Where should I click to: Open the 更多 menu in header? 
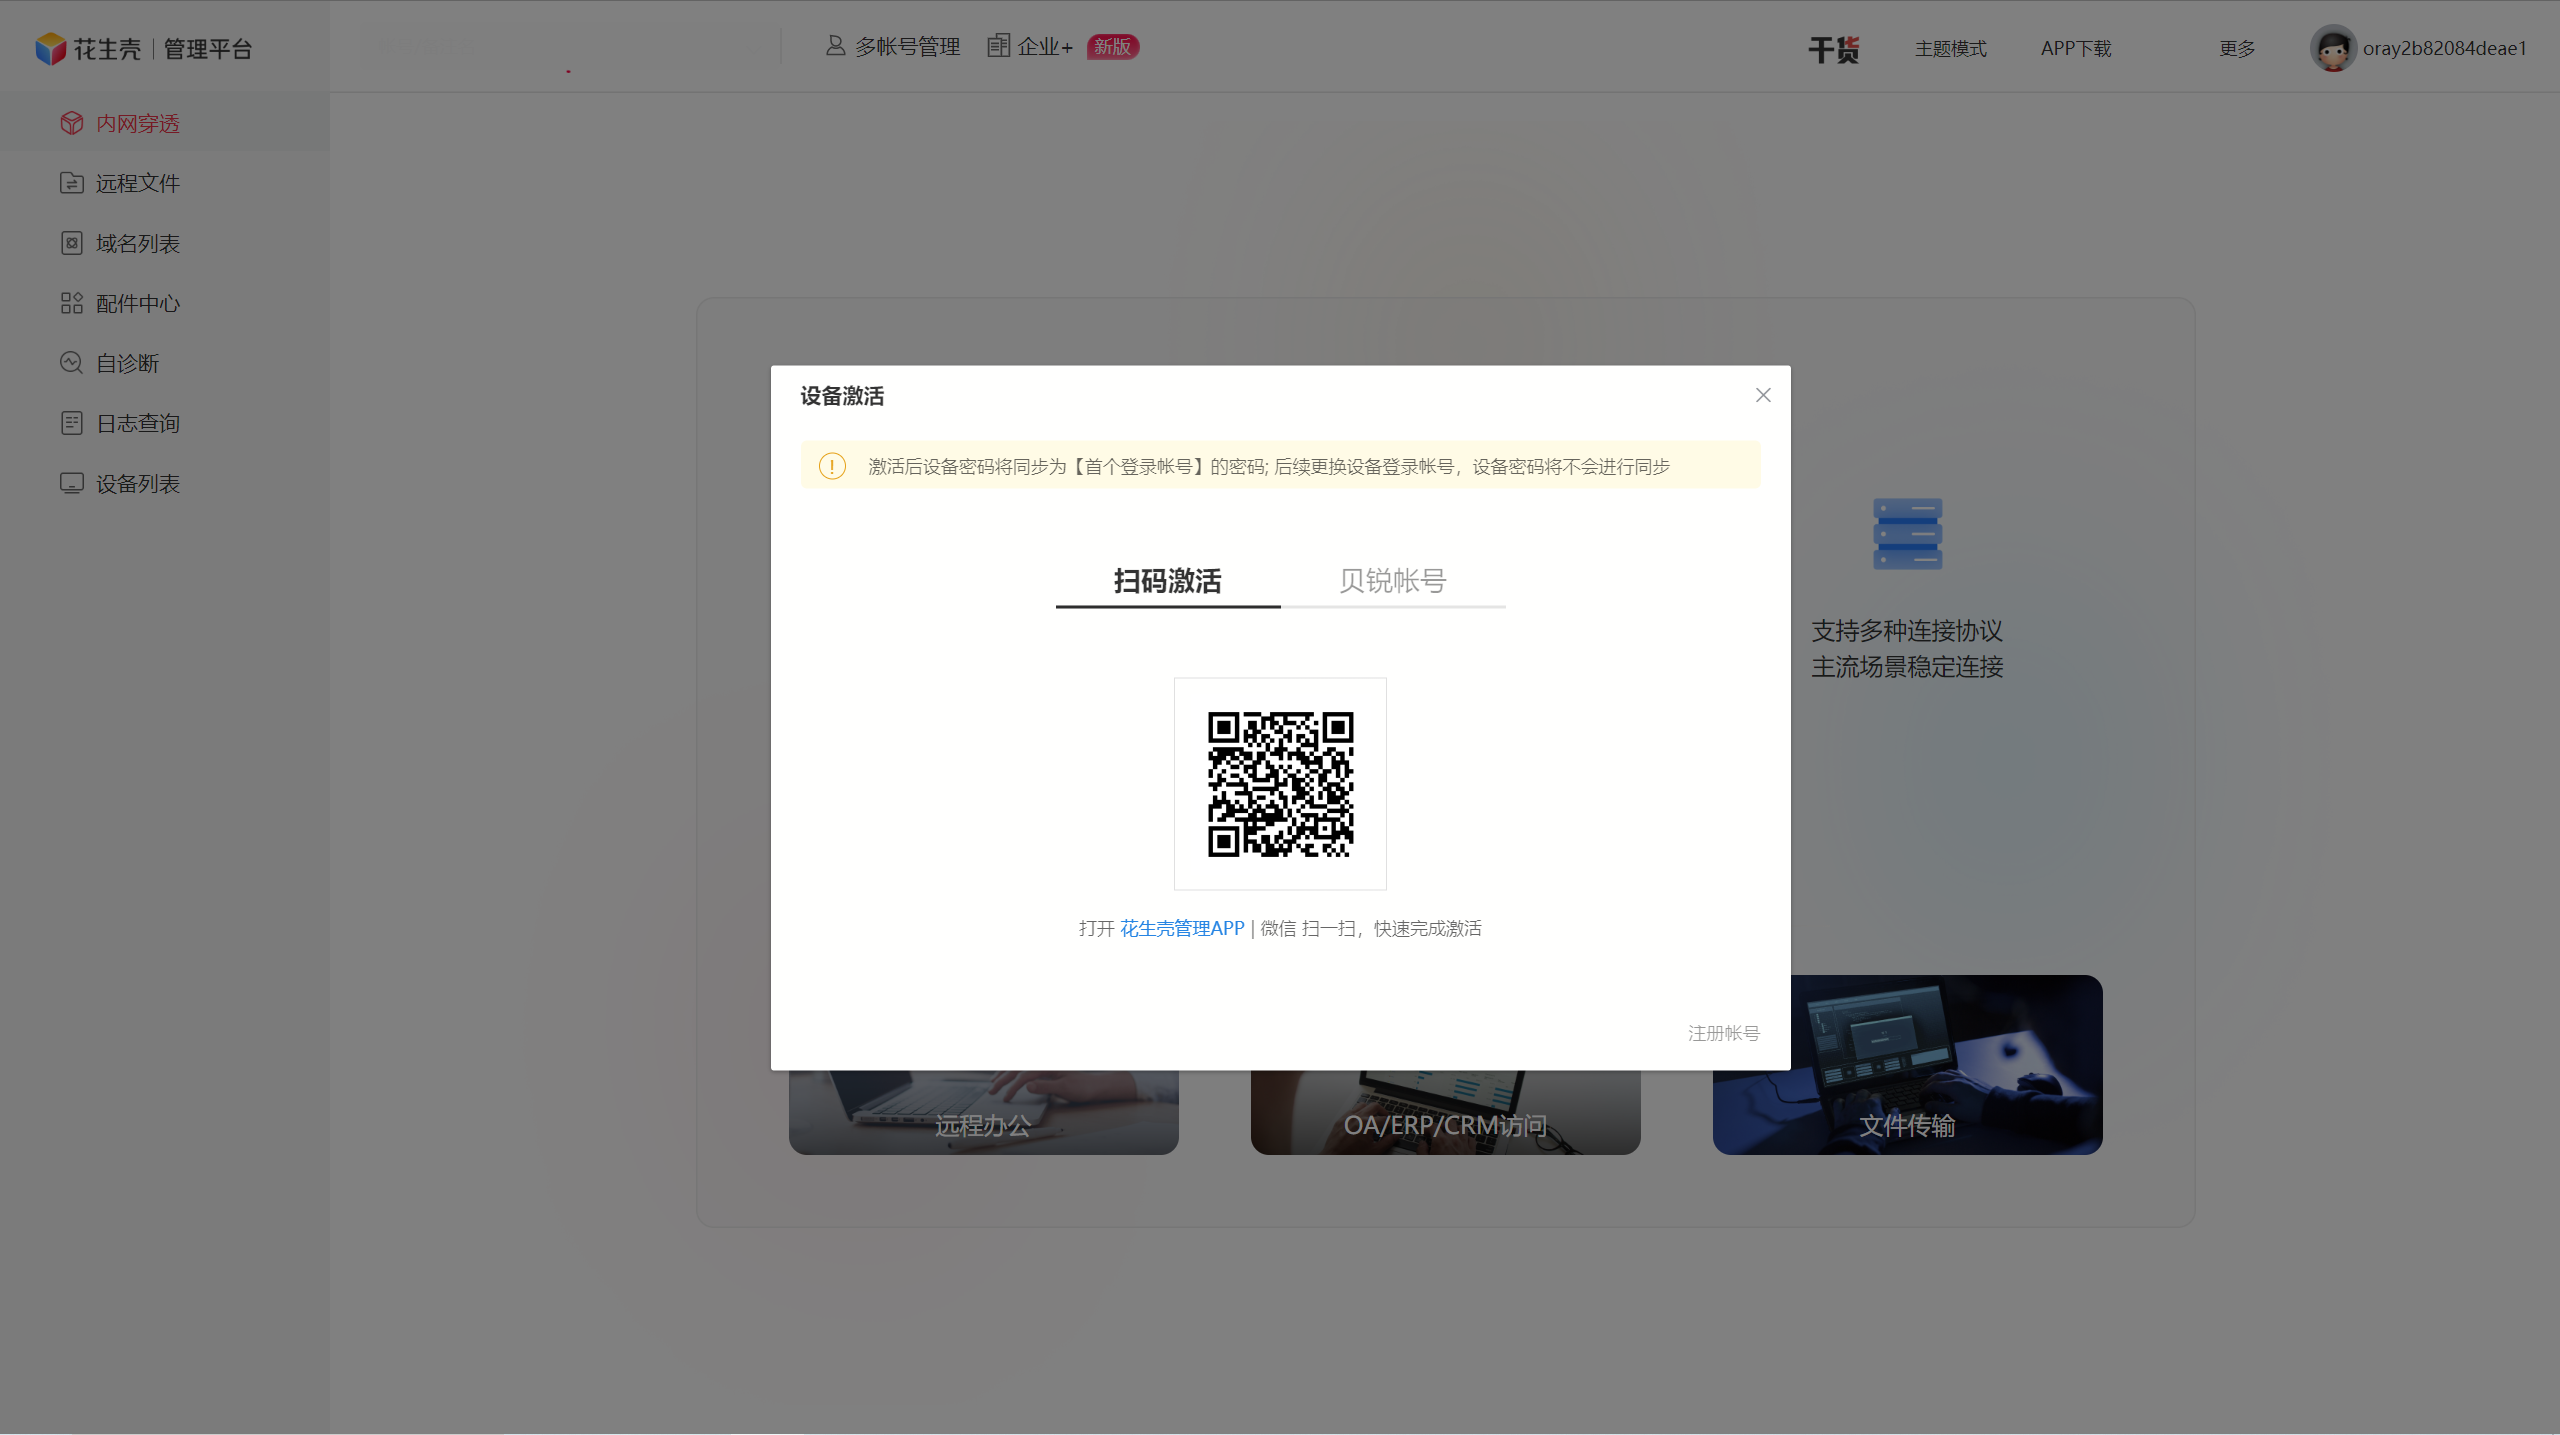2237,48
